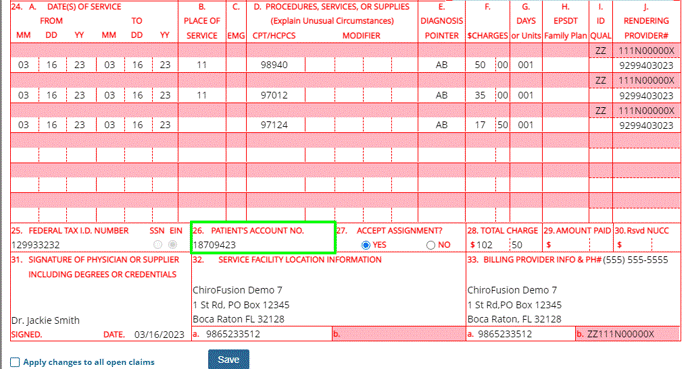
Task: Click the Save button
Action: 229,359
